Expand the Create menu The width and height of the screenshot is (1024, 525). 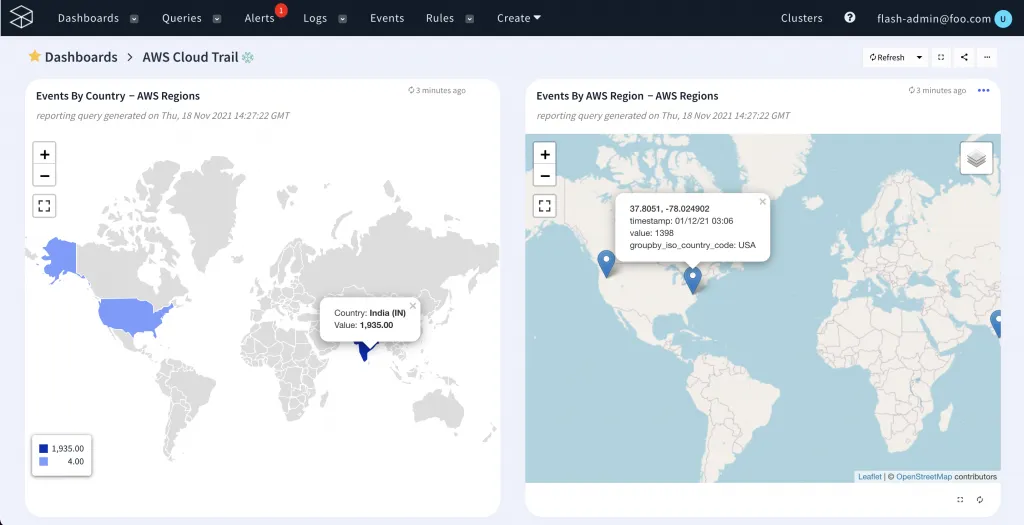pos(519,18)
